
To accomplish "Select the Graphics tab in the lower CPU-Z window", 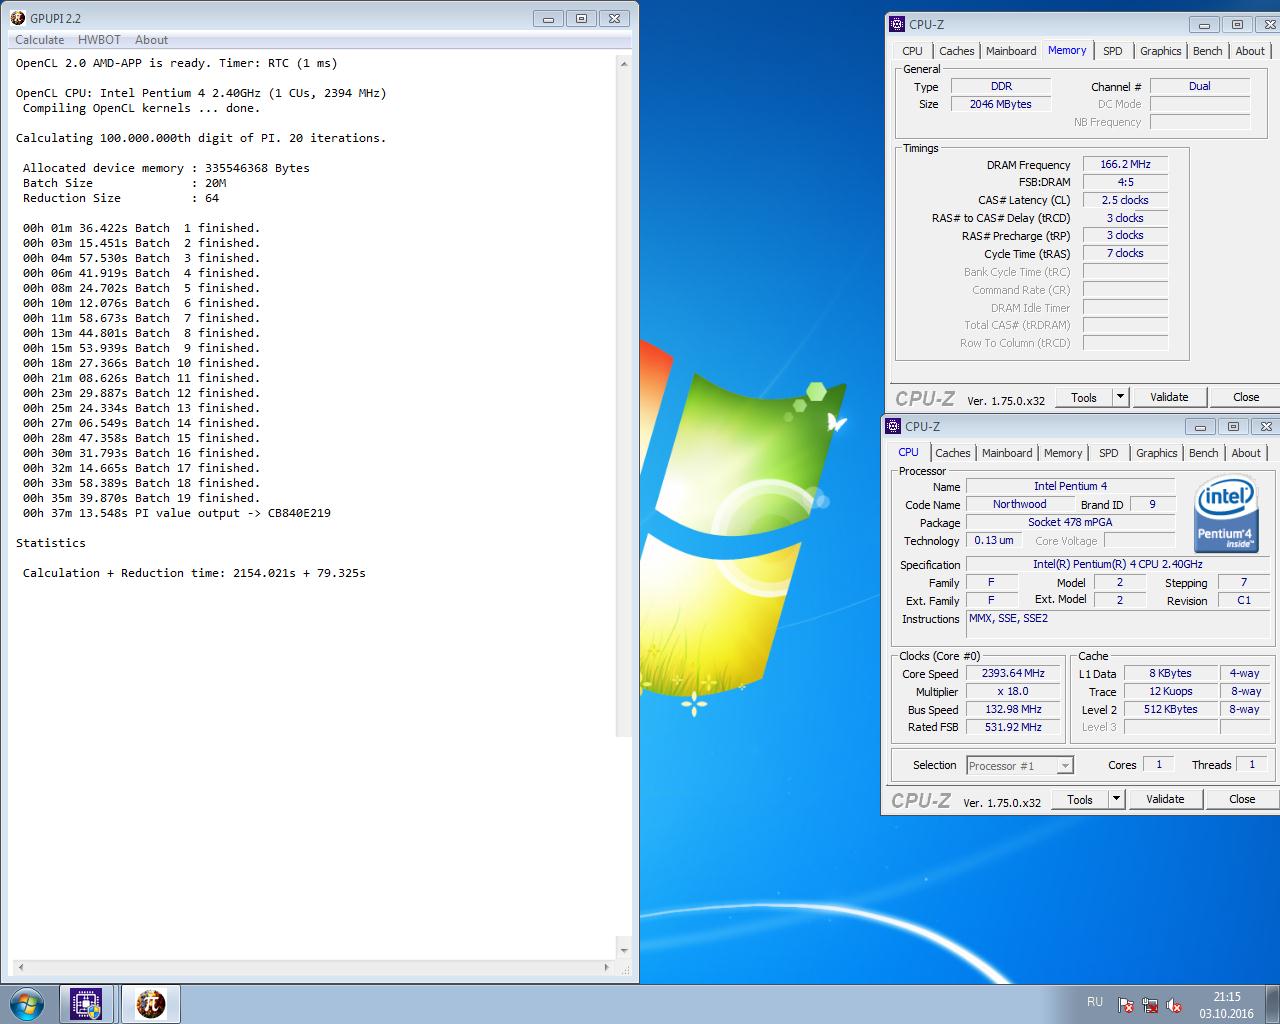I will pos(1156,453).
